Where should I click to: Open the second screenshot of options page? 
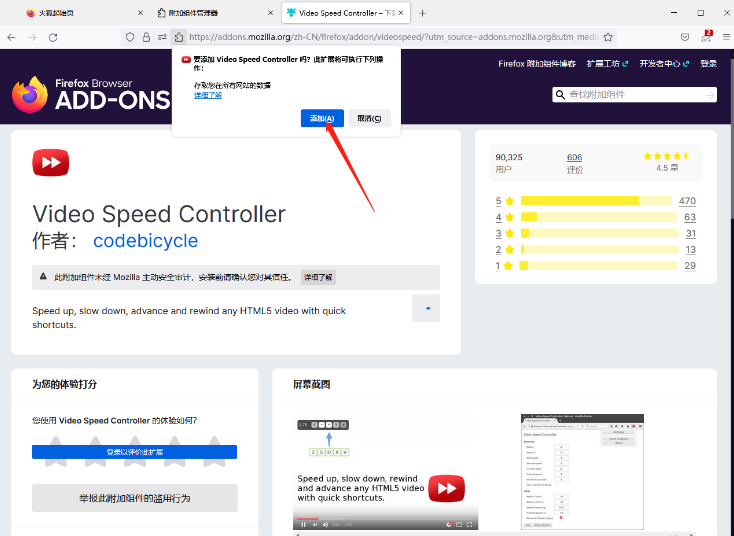tap(582, 472)
